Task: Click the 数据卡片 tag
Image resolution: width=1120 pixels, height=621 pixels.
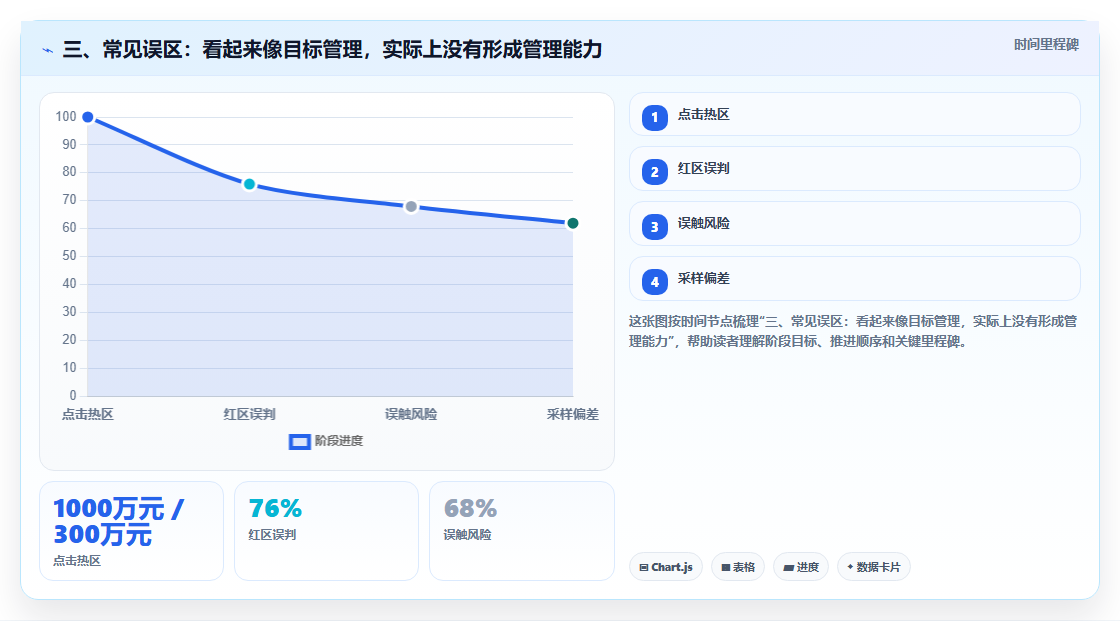Action: pos(874,567)
